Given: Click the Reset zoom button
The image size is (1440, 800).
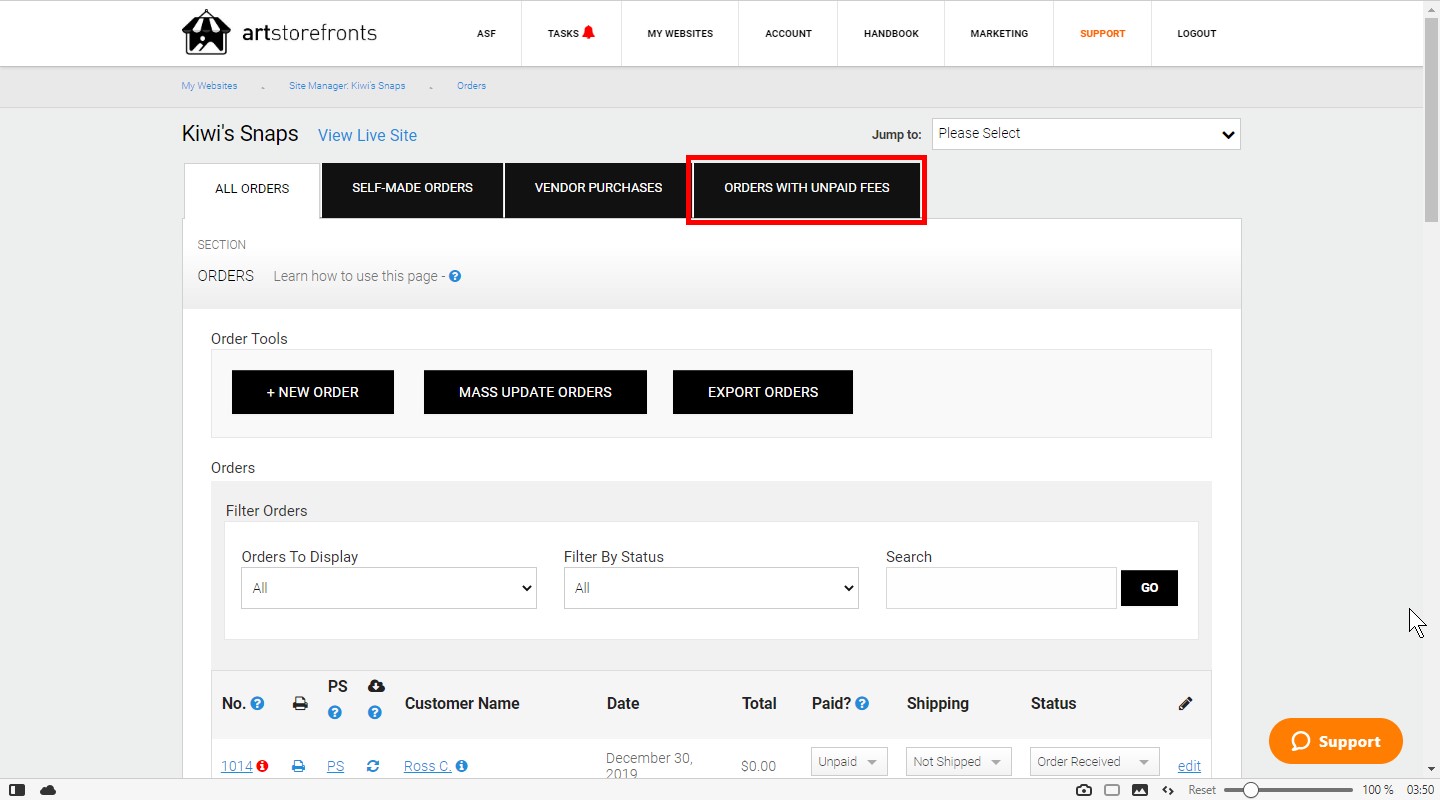Looking at the screenshot, I should 1202,790.
